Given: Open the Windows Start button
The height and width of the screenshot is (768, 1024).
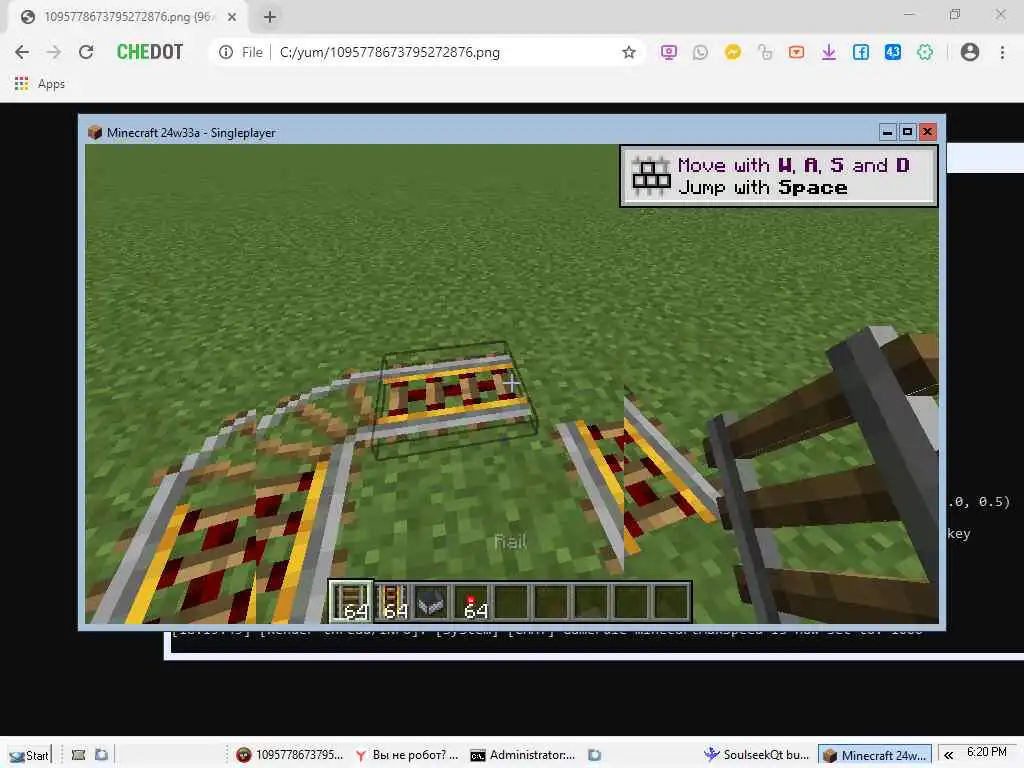Looking at the screenshot, I should pos(29,755).
